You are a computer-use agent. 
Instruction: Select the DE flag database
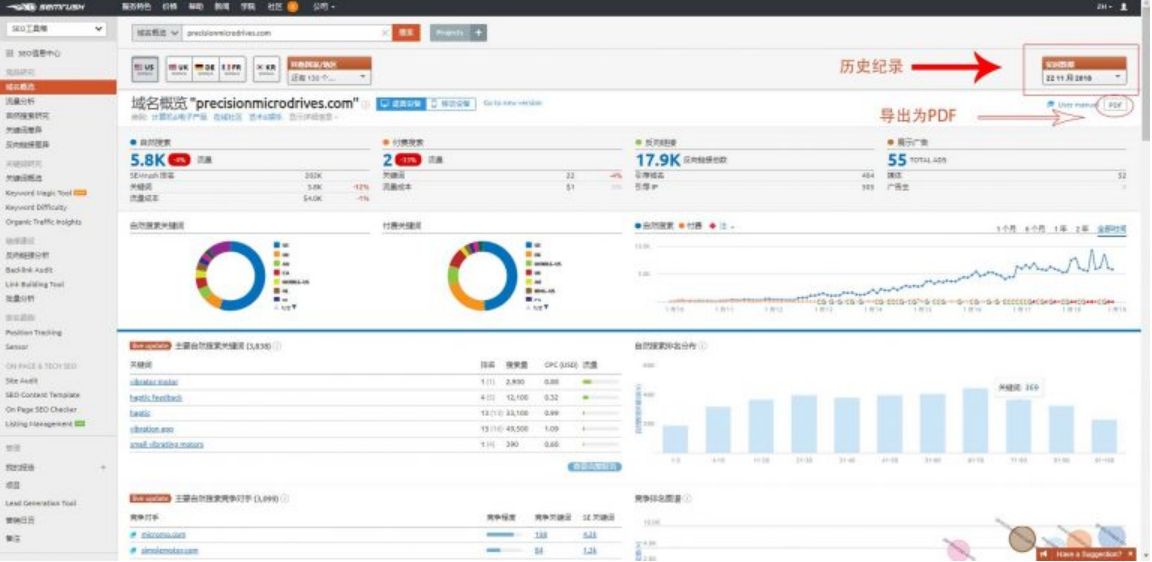click(206, 67)
